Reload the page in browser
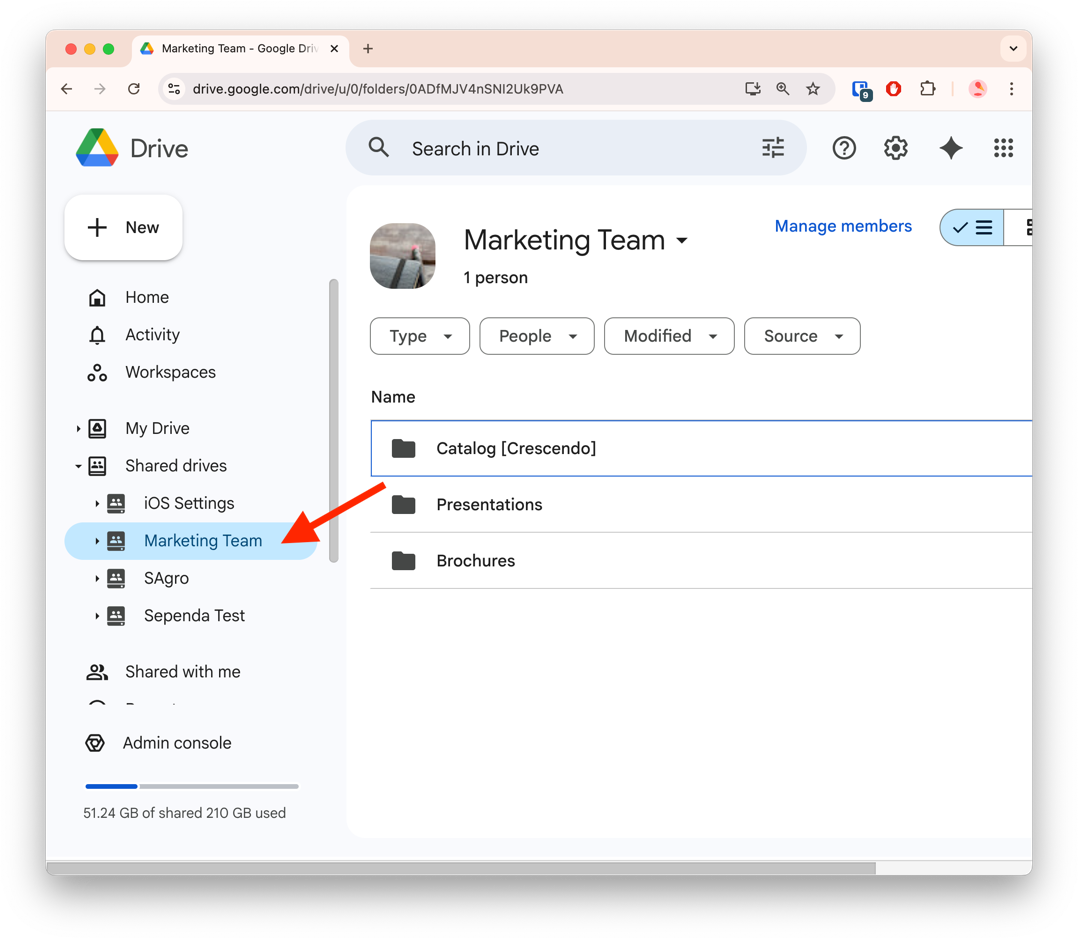The image size is (1078, 938). click(x=134, y=89)
